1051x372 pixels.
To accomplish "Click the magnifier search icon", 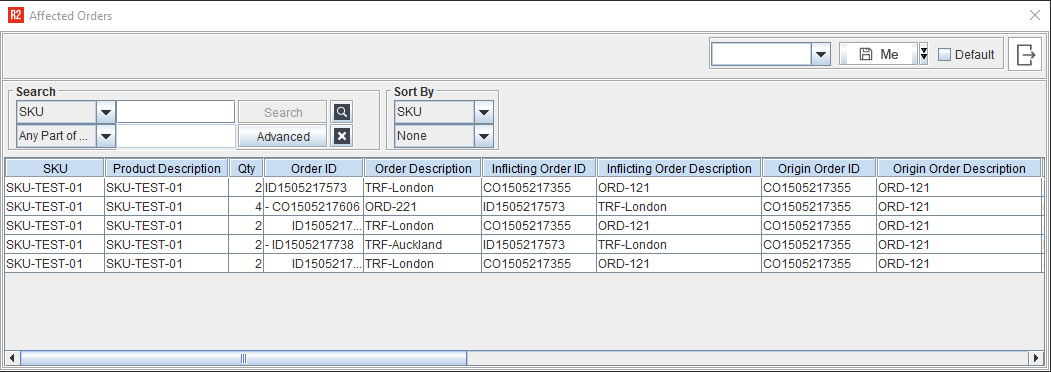I will coord(342,112).
